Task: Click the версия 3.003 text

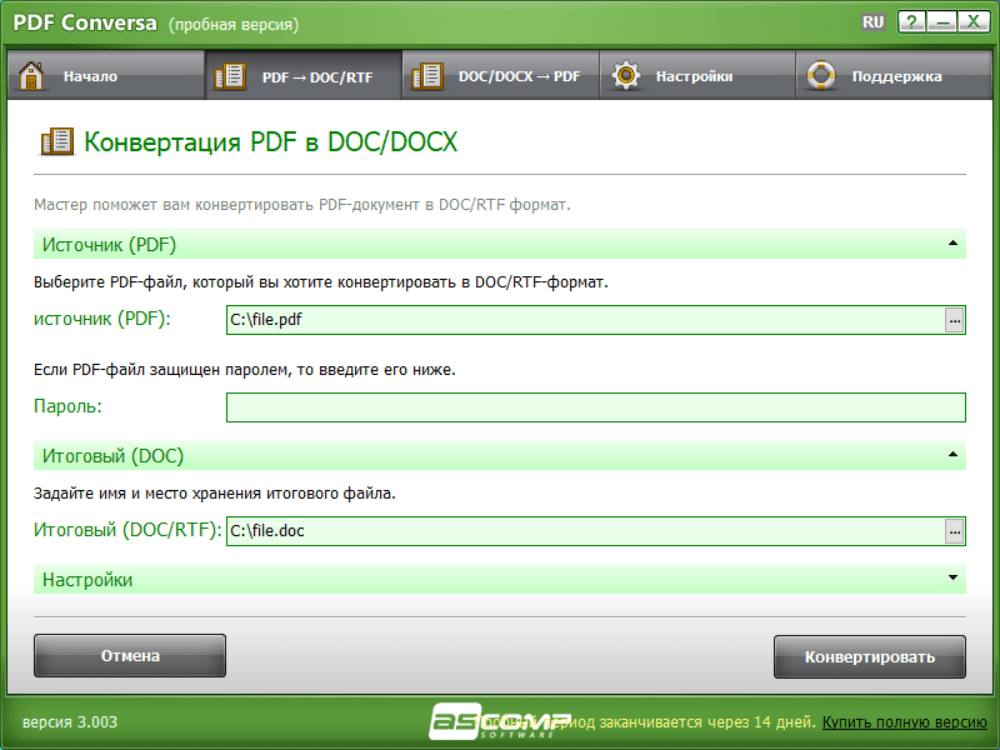Action: (70, 722)
